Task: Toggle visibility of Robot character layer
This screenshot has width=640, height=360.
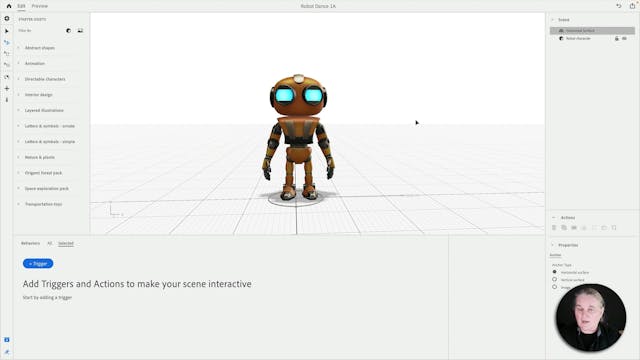Action: point(624,38)
